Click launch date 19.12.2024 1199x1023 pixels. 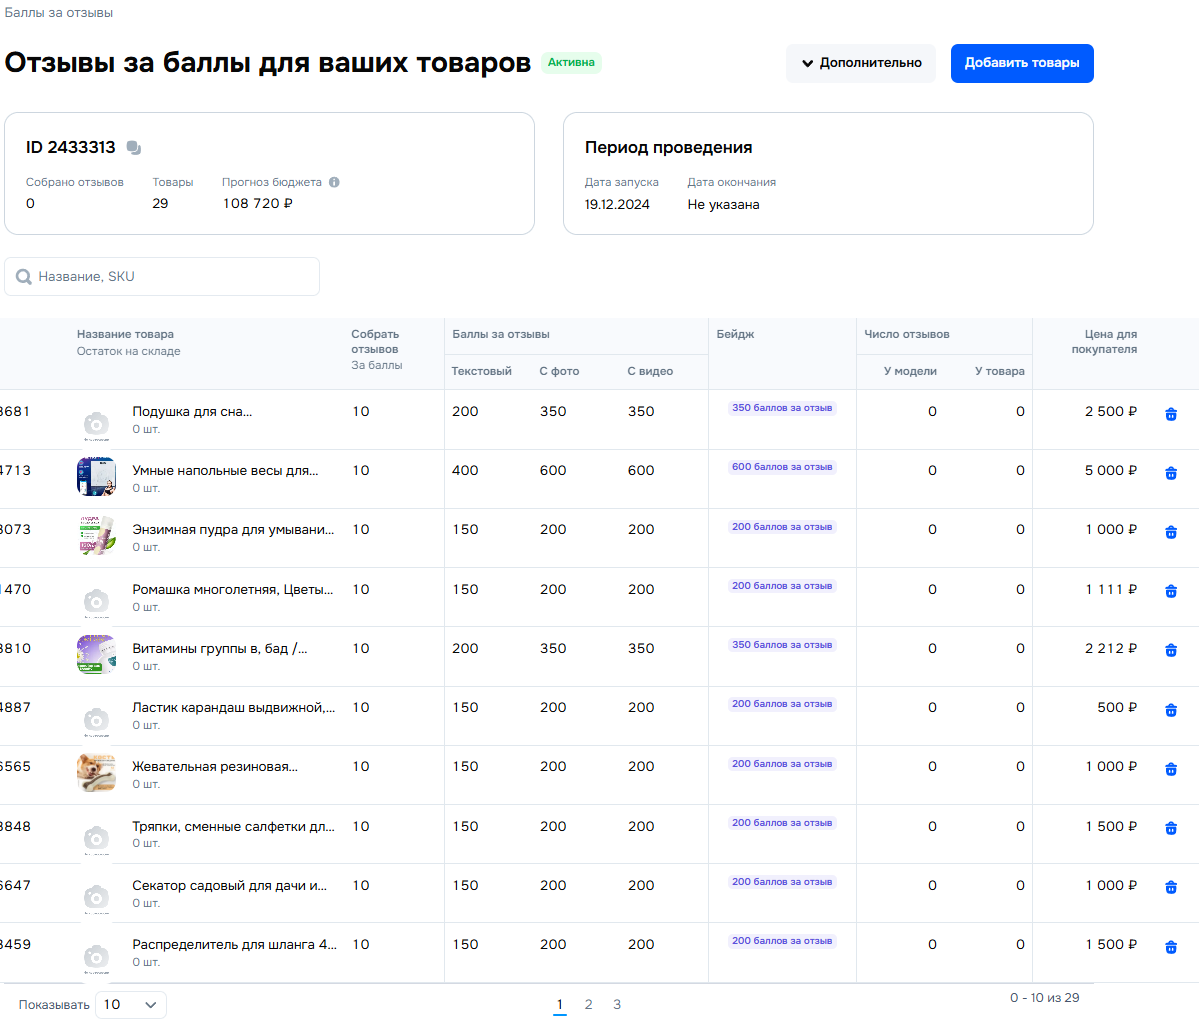click(617, 204)
